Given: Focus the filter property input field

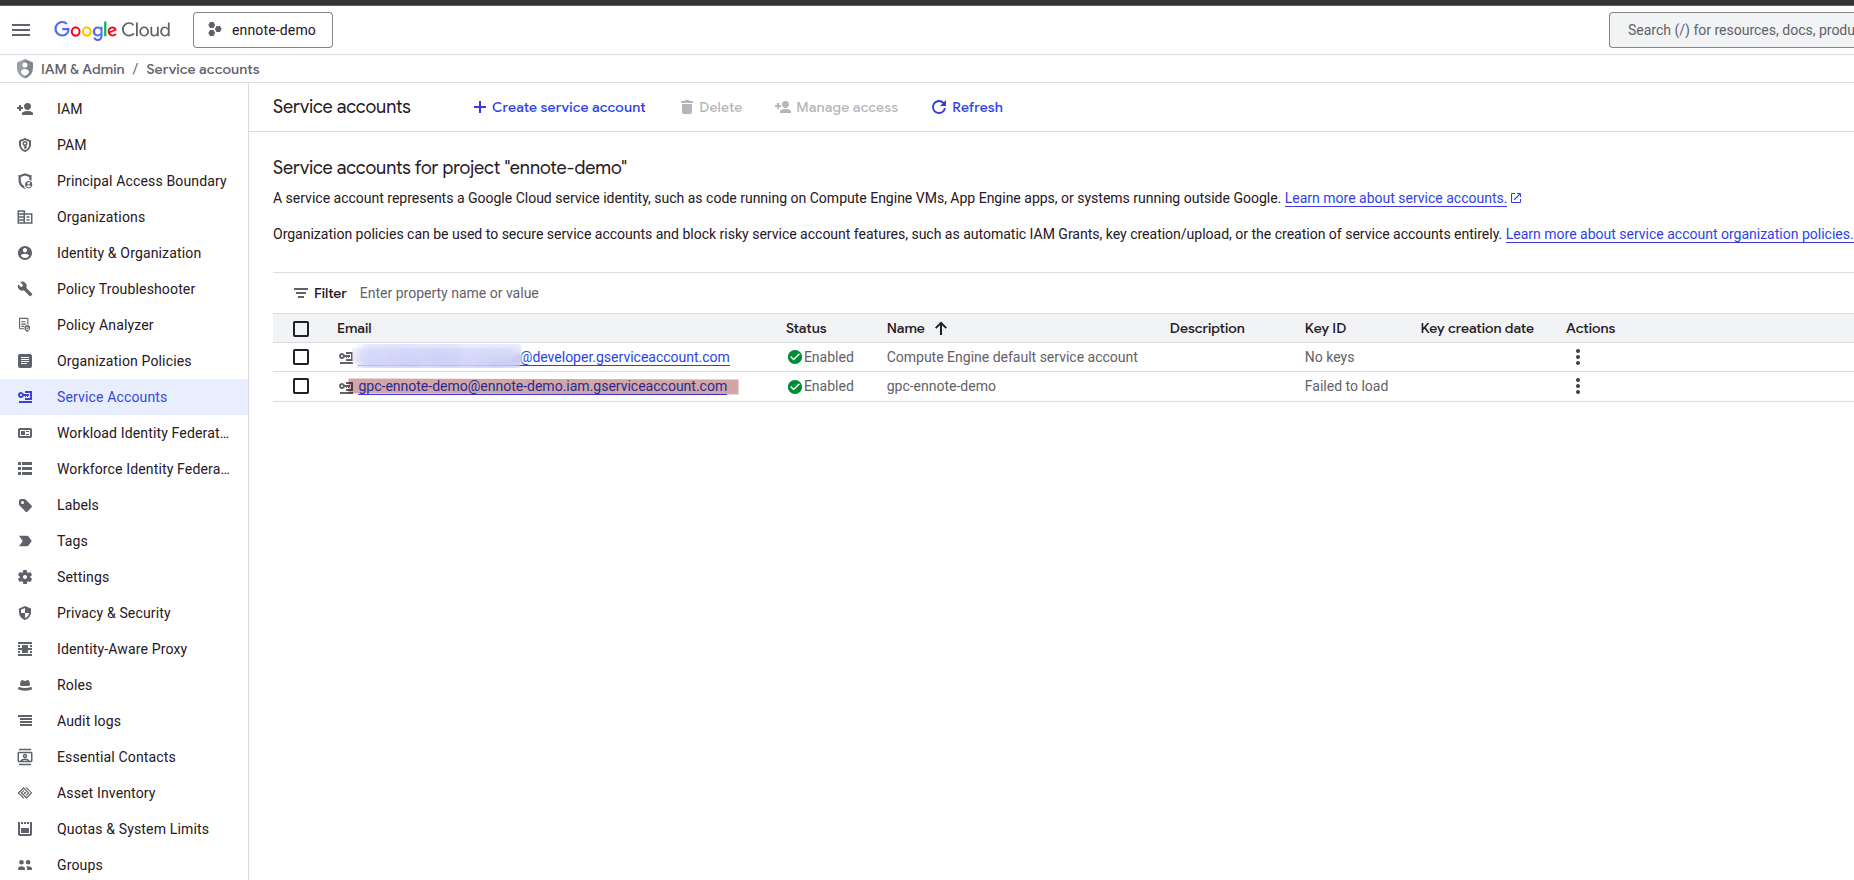Looking at the screenshot, I should [1100, 293].
